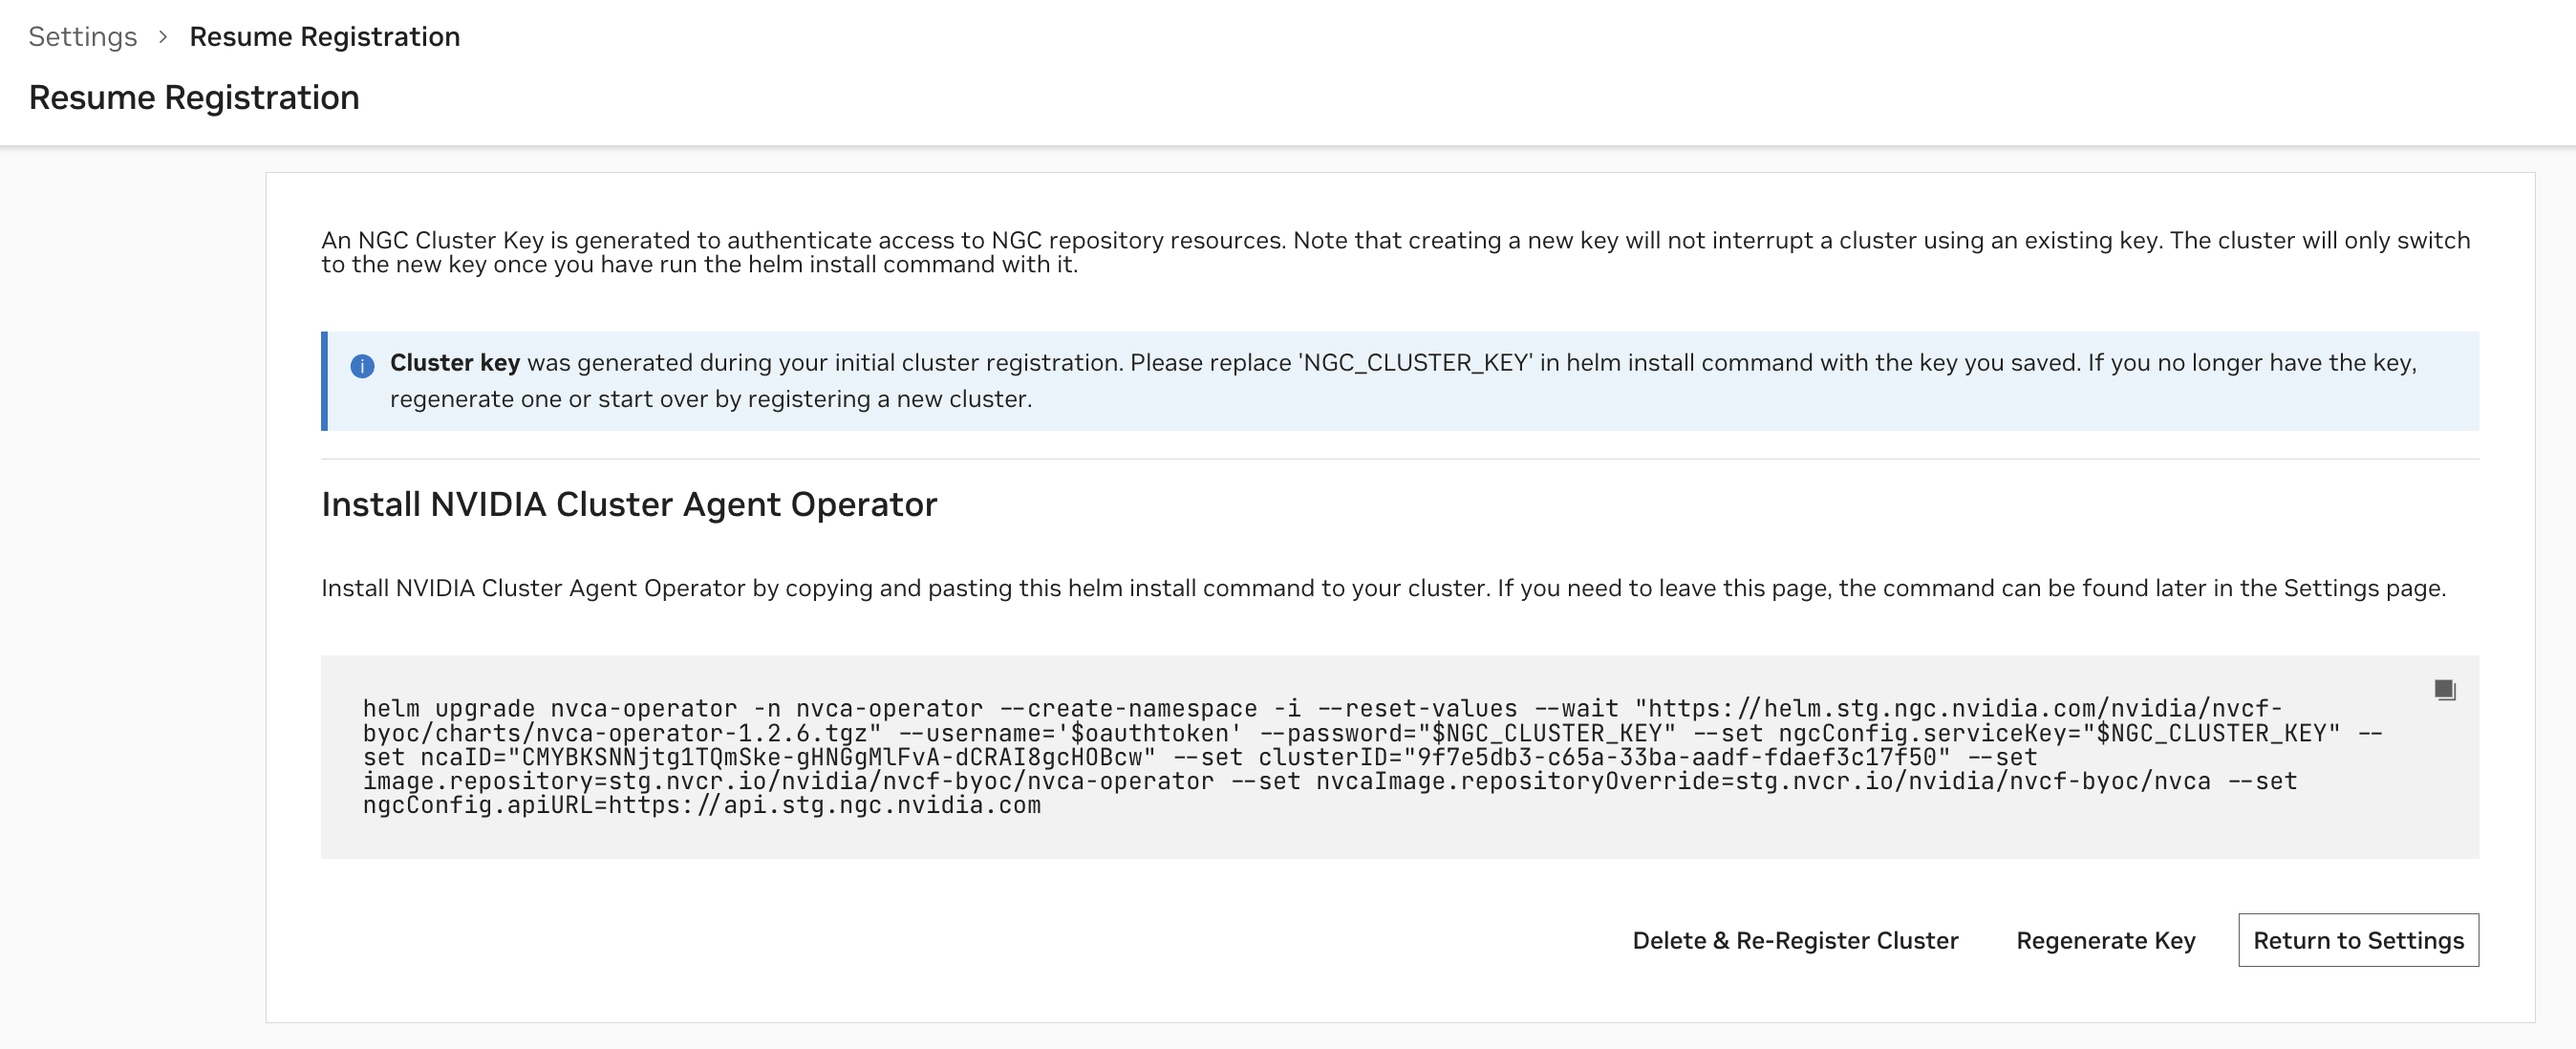Click the Install NVIDIA Cluster Agent Operator heading

pyautogui.click(x=628, y=504)
